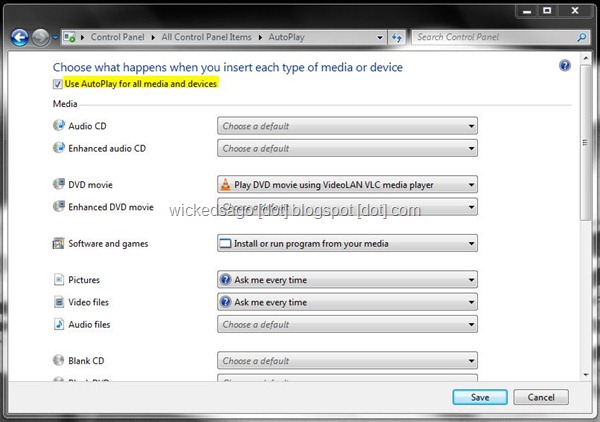Click the Audio CD disc icon
This screenshot has width=600, height=422.
click(59, 125)
